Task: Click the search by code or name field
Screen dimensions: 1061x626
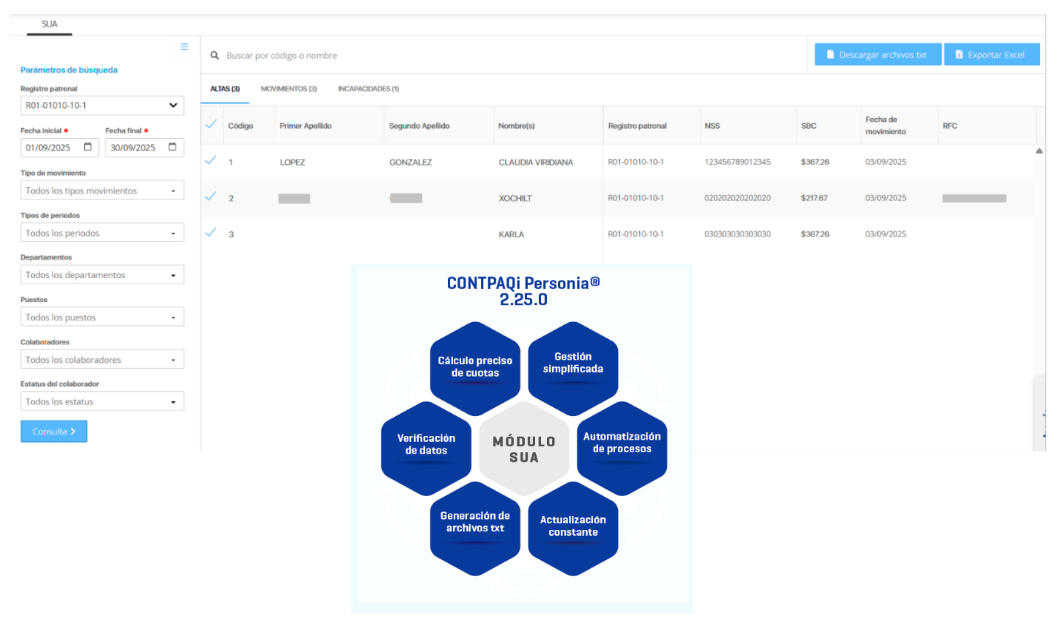Action: [x=500, y=55]
